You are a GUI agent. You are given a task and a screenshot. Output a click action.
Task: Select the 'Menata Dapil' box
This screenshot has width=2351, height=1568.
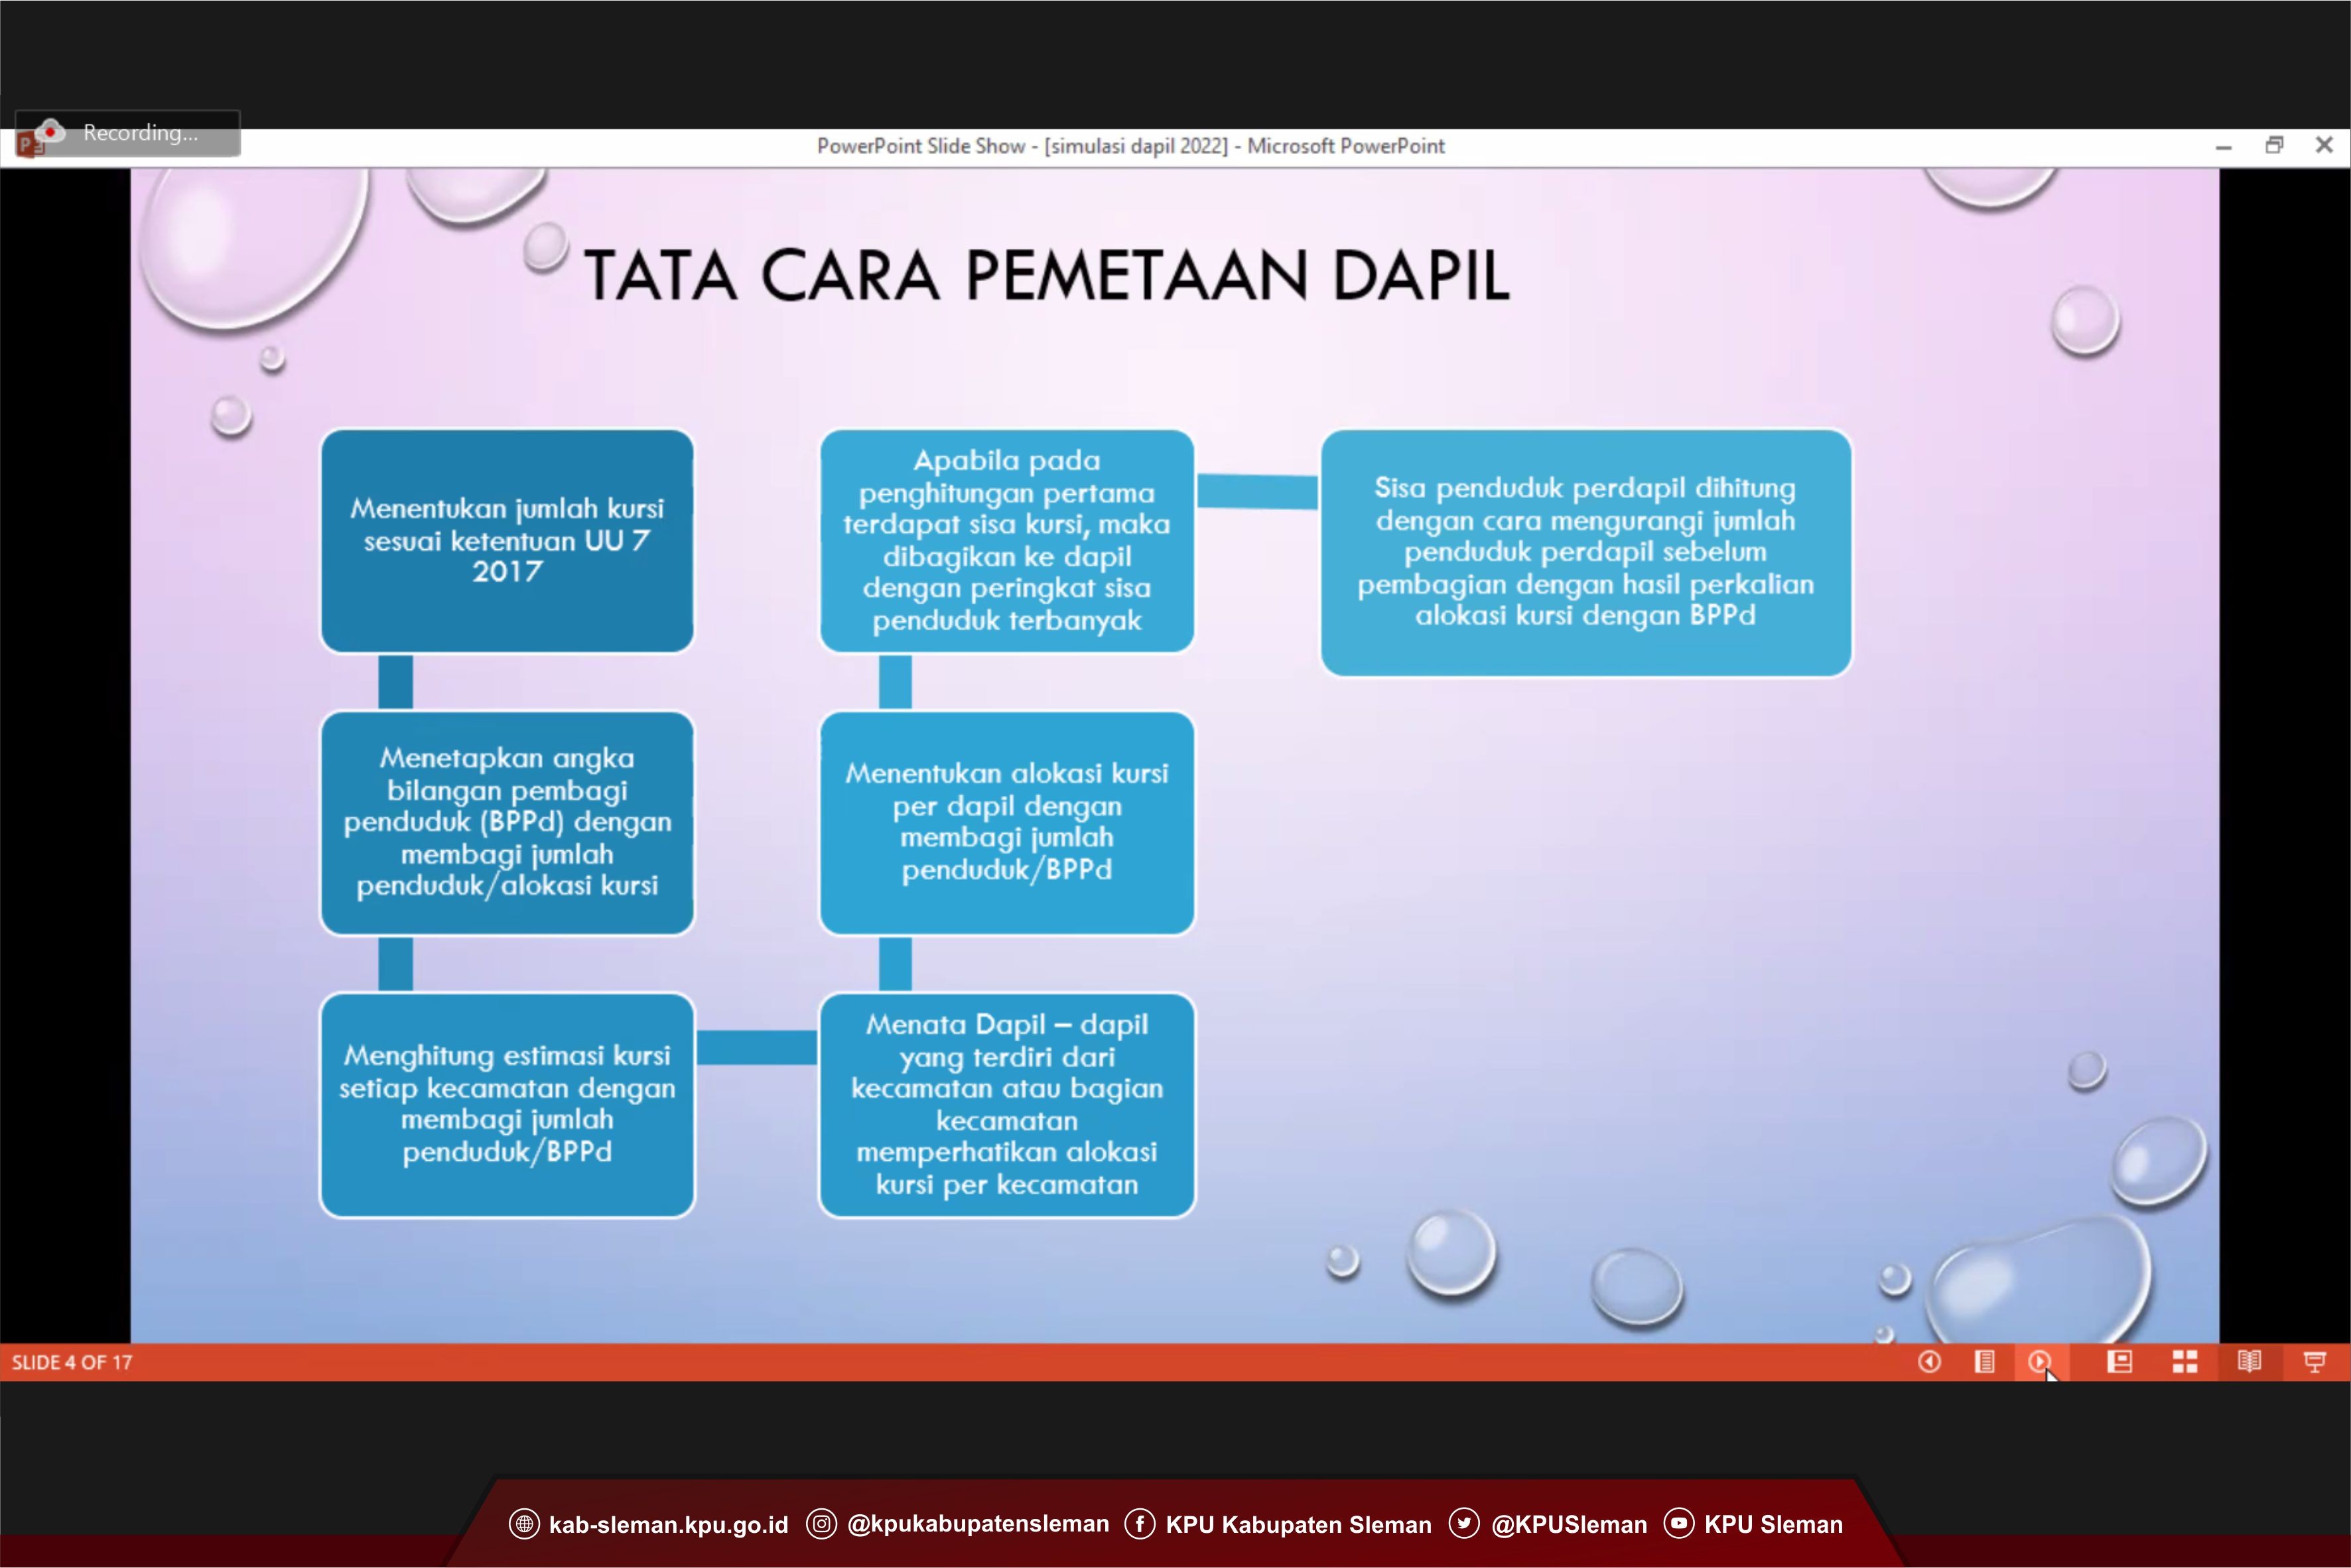1006,1104
